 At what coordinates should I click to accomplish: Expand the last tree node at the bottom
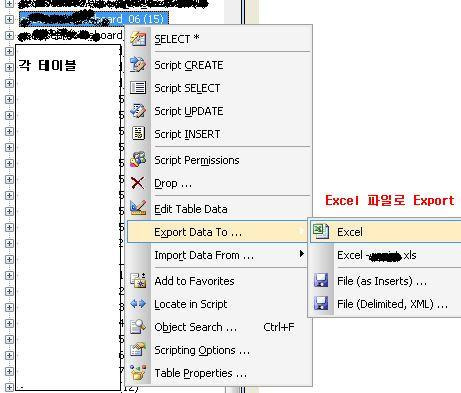pyautogui.click(x=9, y=387)
